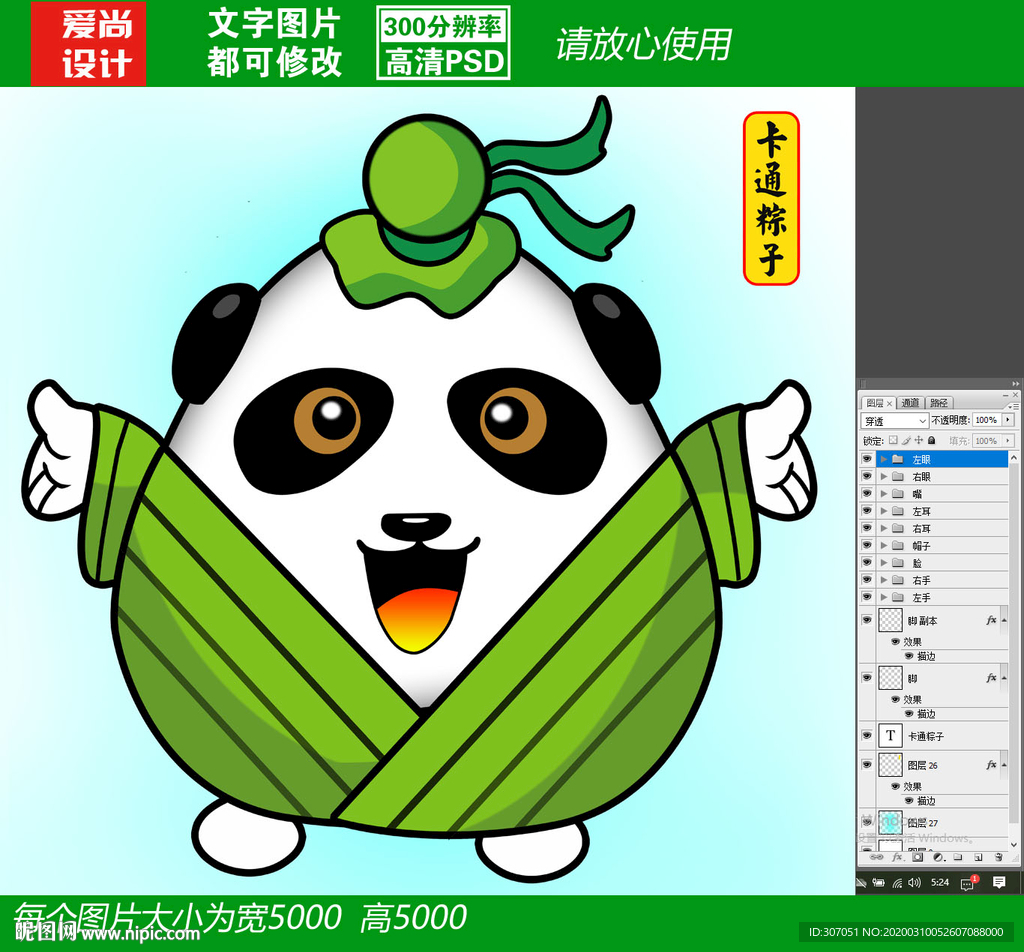The width and height of the screenshot is (1024, 952).
Task: Click the lock transparent pixels icon
Action: pos(893,440)
